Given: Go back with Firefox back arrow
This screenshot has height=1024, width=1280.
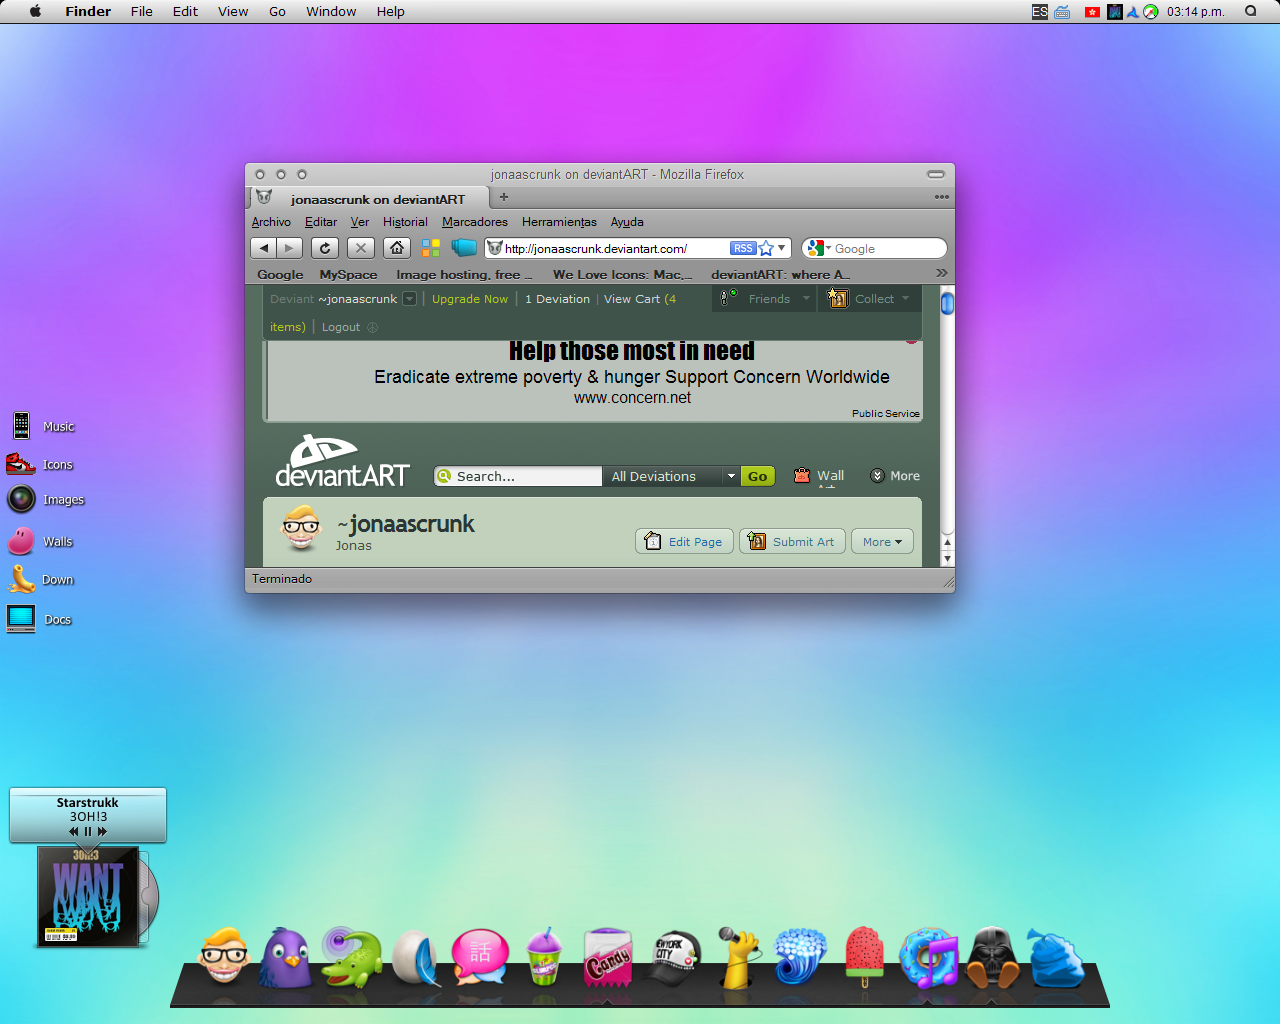Looking at the screenshot, I should [x=263, y=248].
